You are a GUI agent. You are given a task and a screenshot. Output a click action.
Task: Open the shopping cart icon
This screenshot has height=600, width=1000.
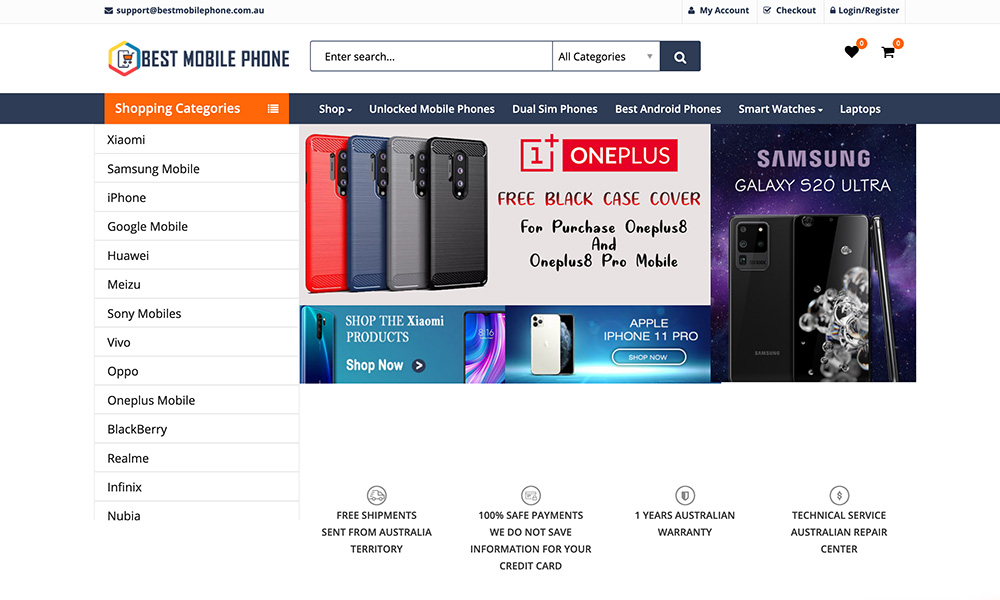click(887, 52)
